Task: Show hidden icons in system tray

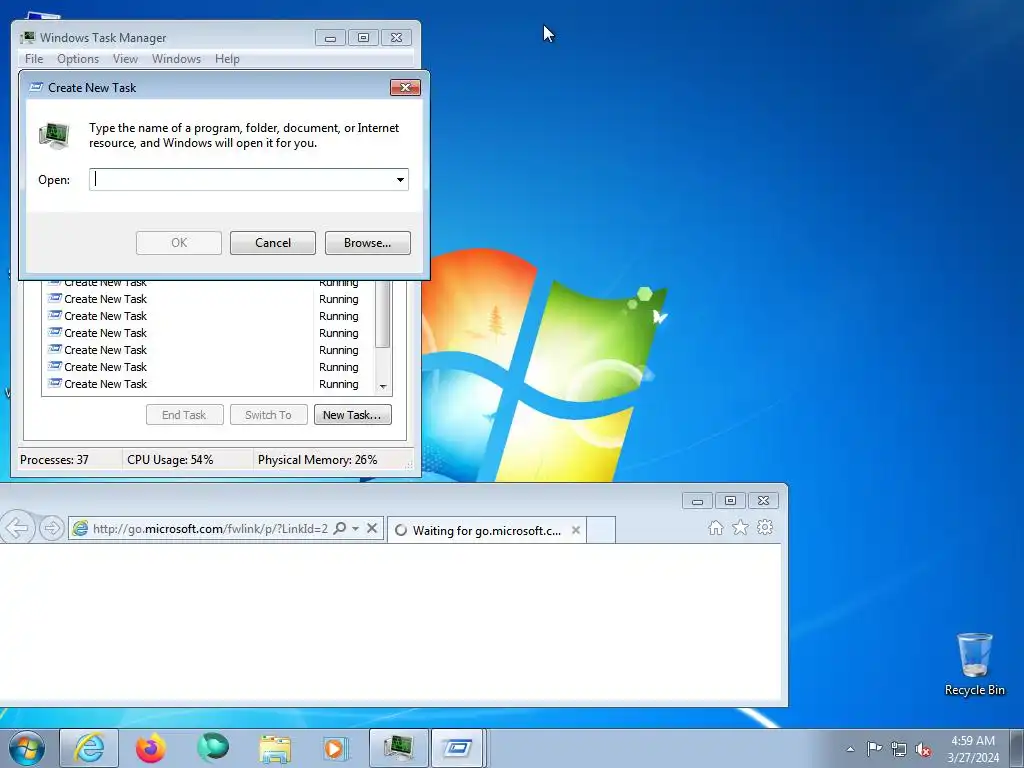Action: pos(850,749)
